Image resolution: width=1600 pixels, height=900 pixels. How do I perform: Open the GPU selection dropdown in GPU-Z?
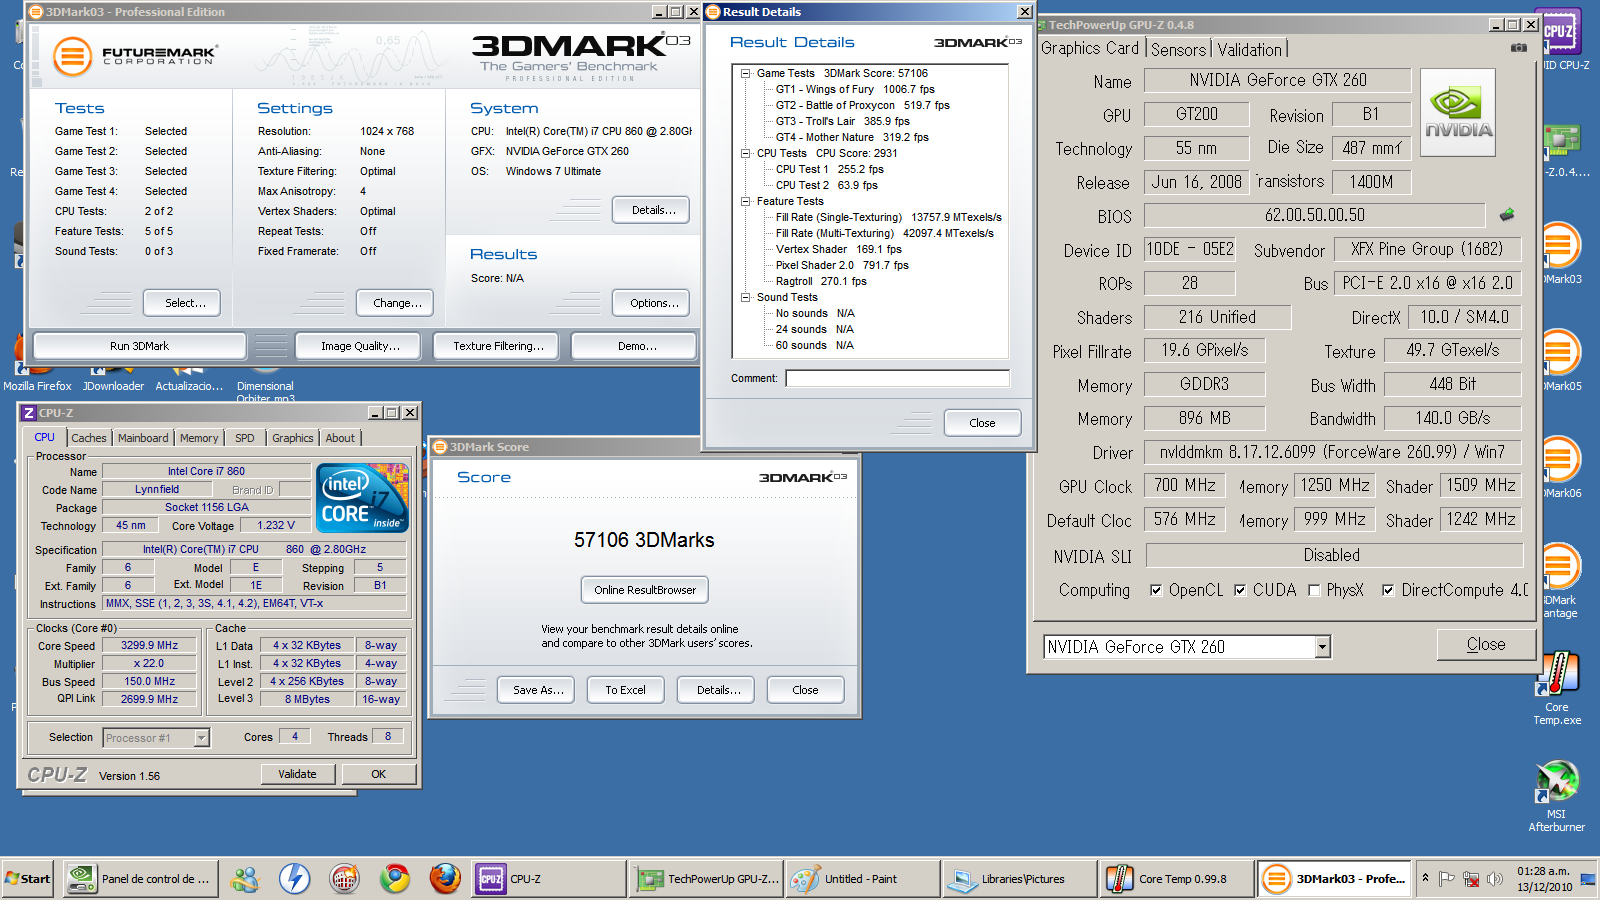(1322, 647)
